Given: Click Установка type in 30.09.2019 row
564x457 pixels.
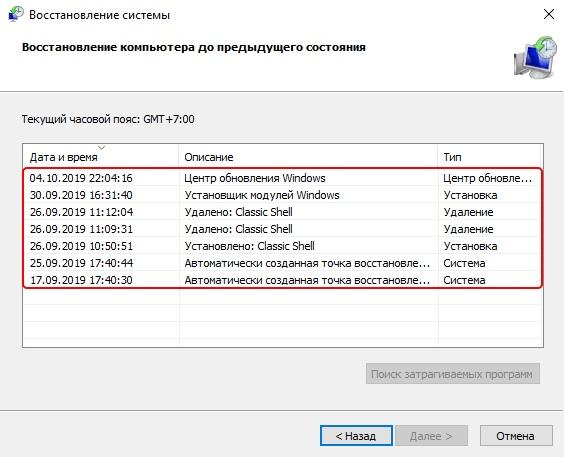Looking at the screenshot, I should pyautogui.click(x=470, y=195).
